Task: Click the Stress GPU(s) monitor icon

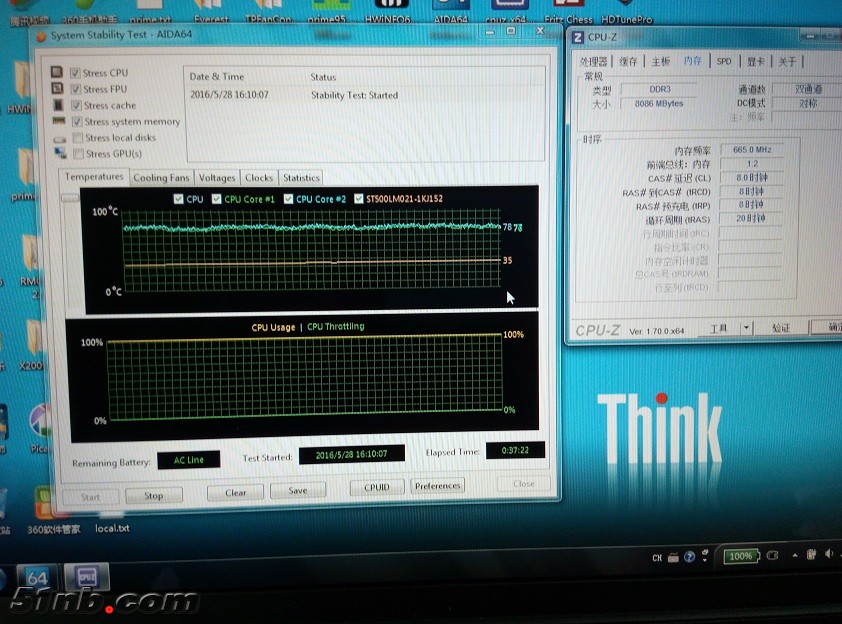Action: point(60,154)
